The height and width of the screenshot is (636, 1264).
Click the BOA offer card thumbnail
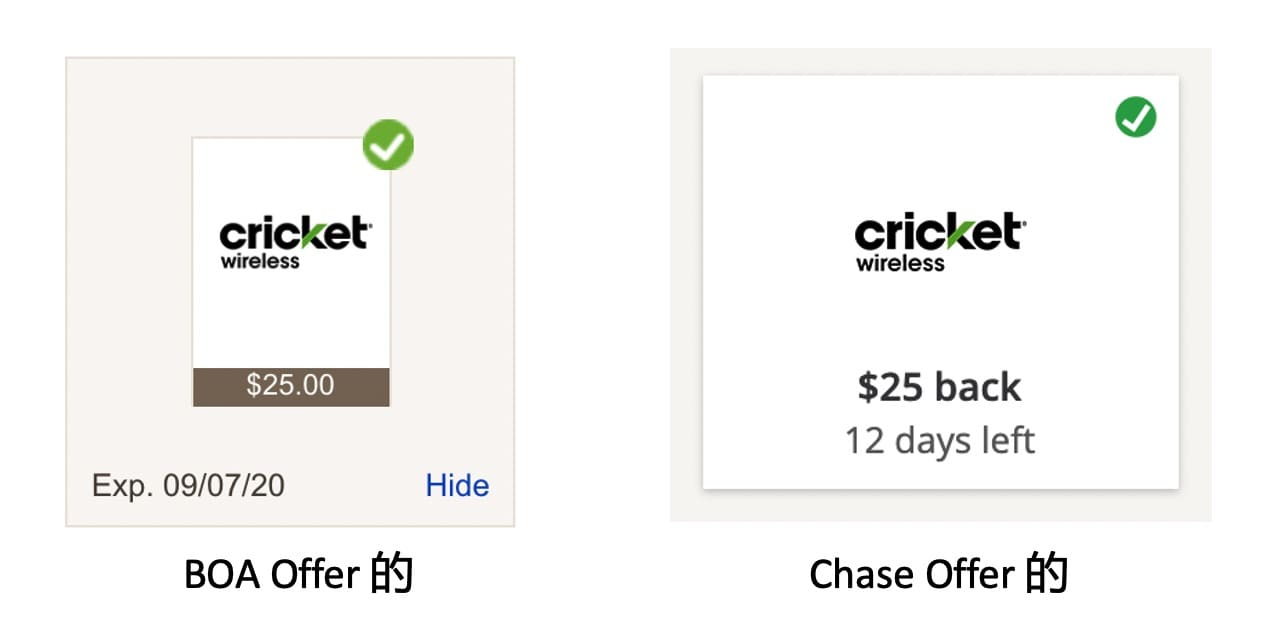[290, 270]
